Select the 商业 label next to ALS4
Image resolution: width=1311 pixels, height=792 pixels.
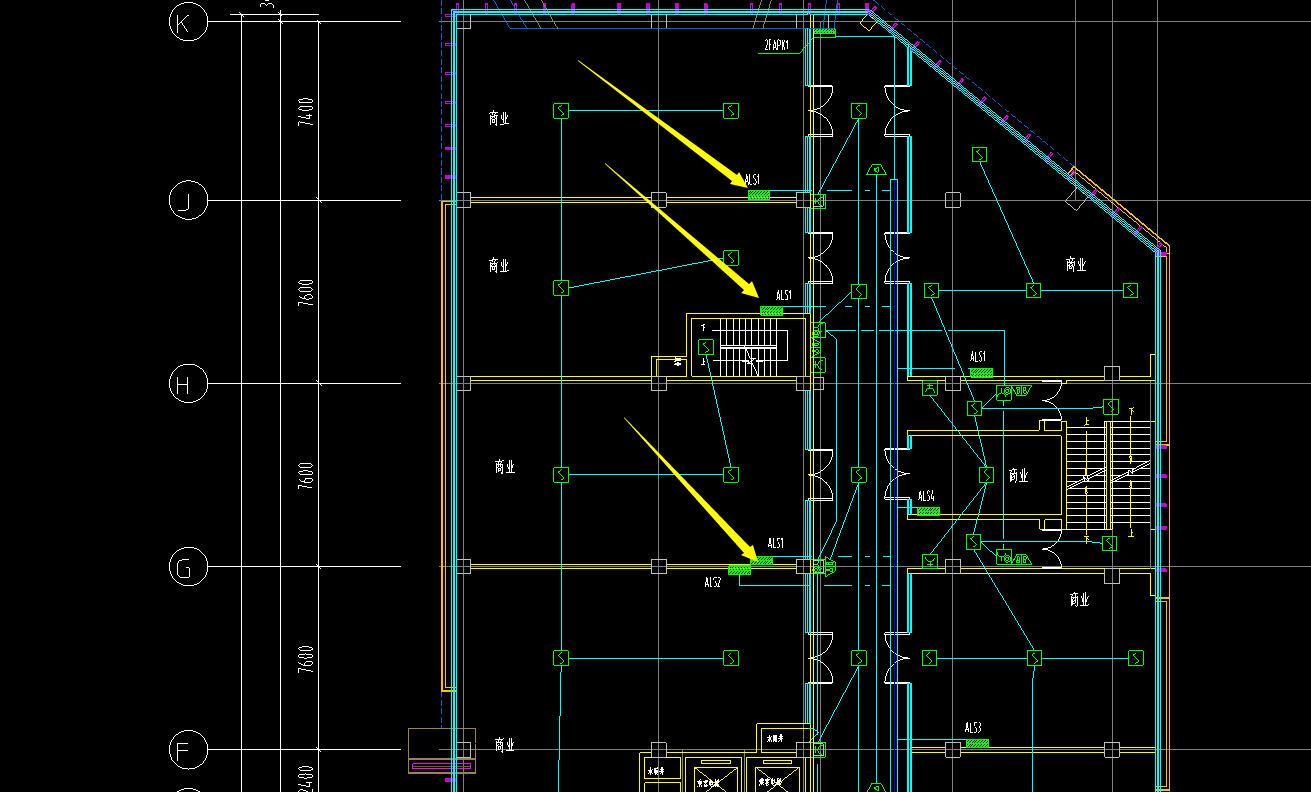click(1019, 476)
